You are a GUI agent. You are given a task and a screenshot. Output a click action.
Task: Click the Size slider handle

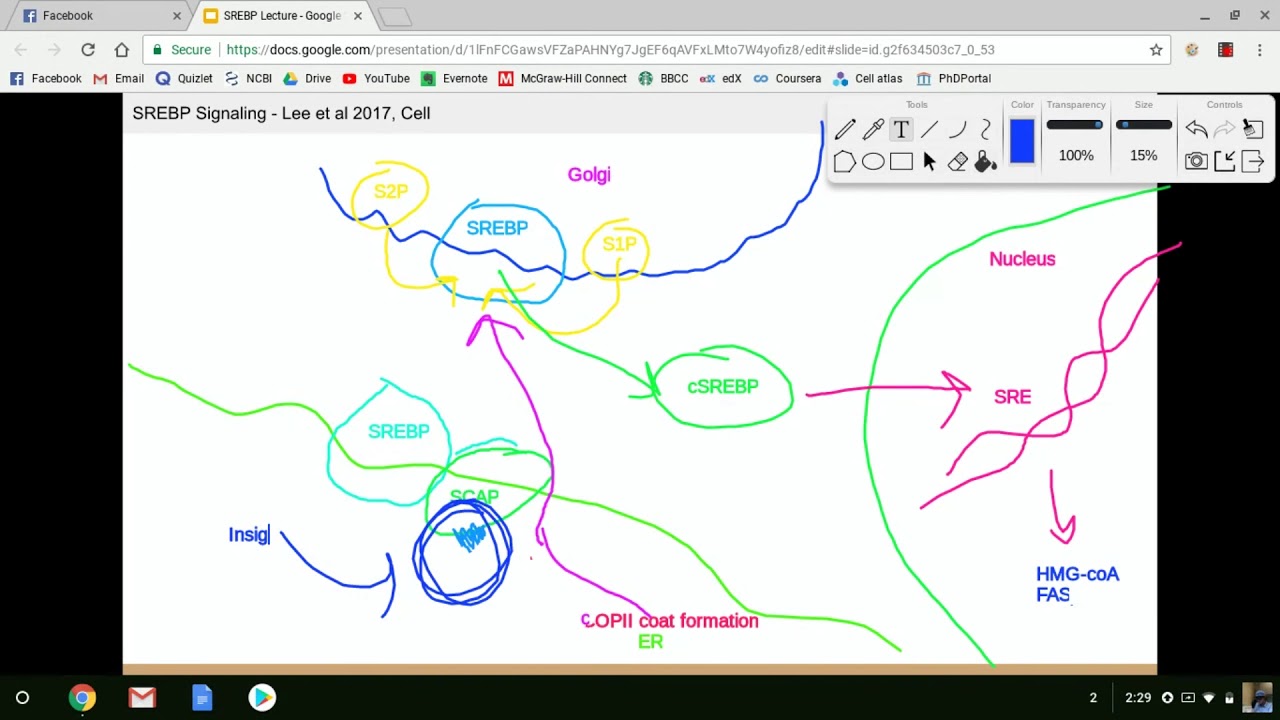pyautogui.click(x=1124, y=125)
